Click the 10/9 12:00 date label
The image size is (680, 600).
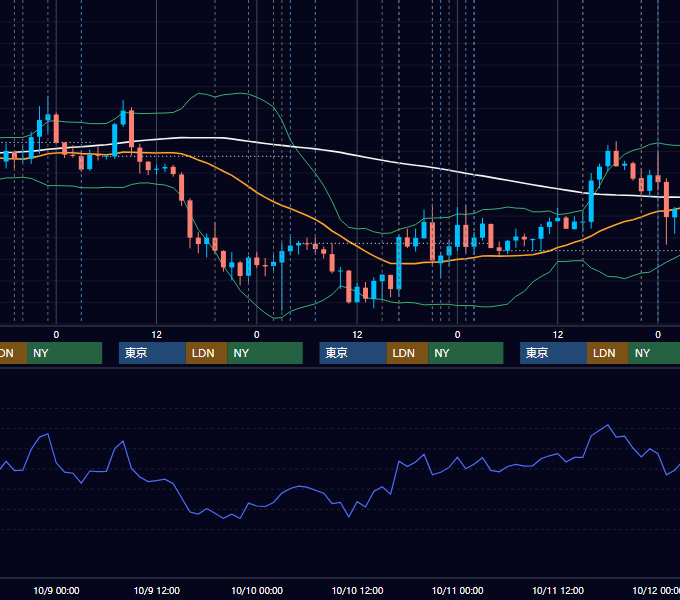tap(157, 591)
